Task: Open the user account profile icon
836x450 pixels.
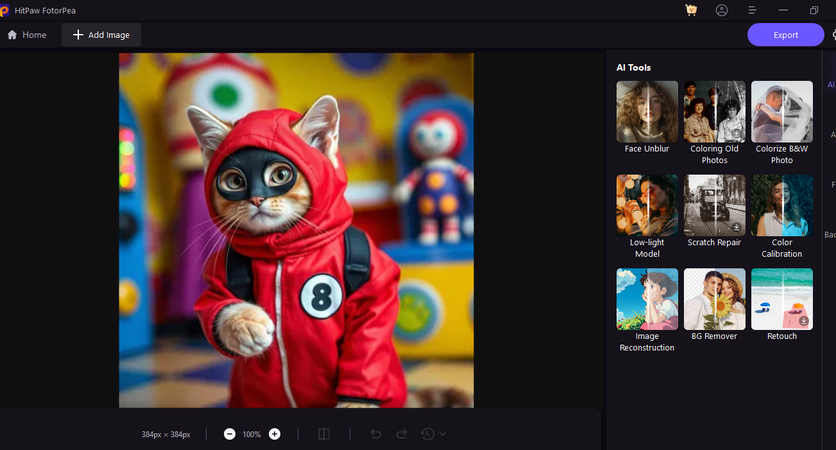Action: point(721,10)
